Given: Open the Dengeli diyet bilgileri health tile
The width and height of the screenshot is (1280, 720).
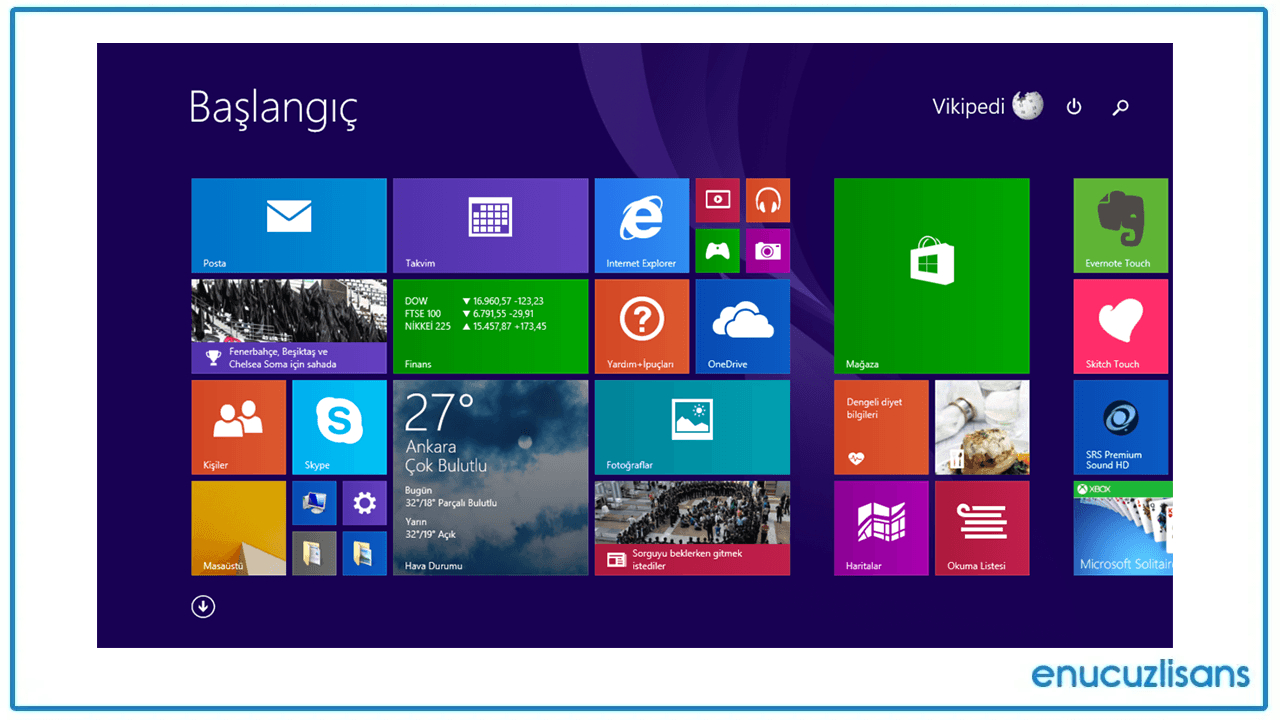Looking at the screenshot, I should 881,427.
